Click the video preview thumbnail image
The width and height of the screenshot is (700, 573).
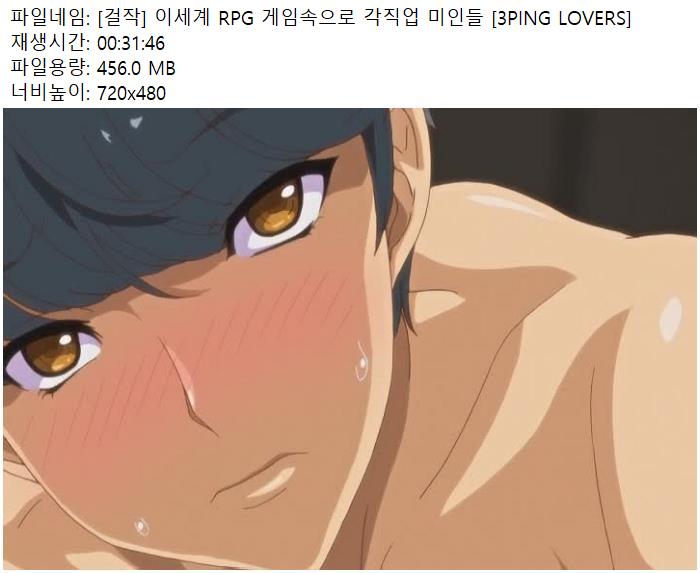[350, 339]
